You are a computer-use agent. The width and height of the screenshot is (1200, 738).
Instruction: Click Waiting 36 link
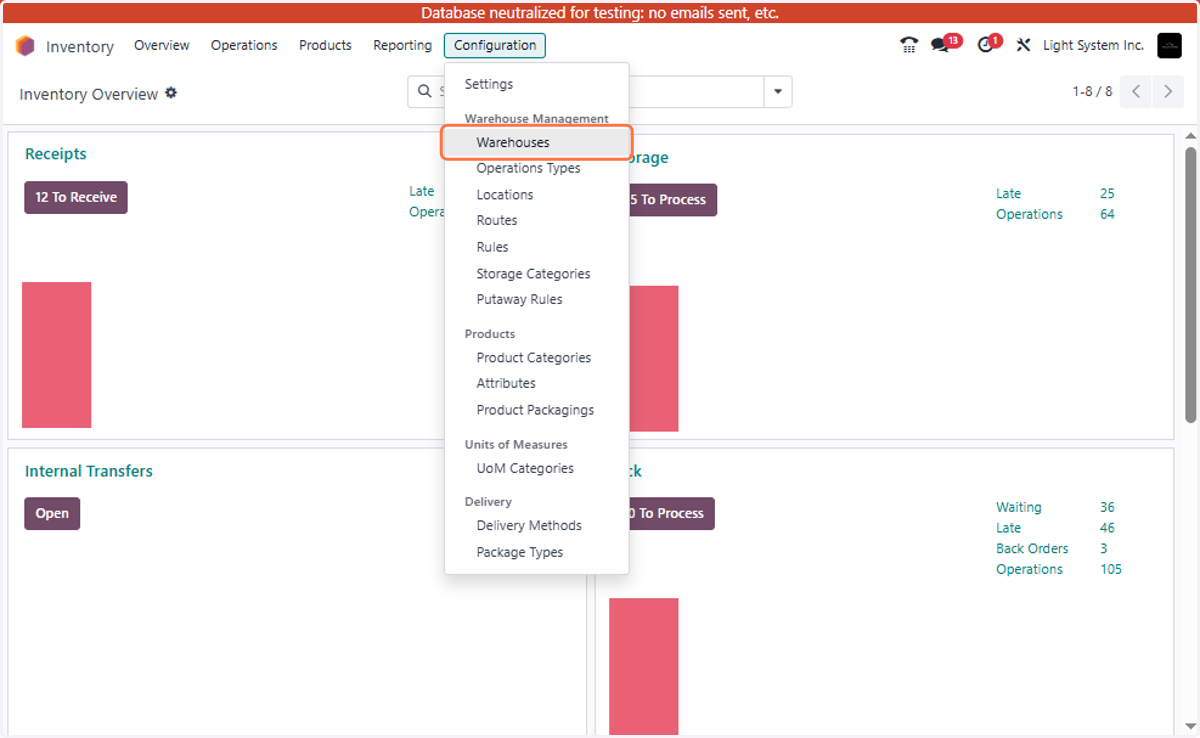point(1055,507)
